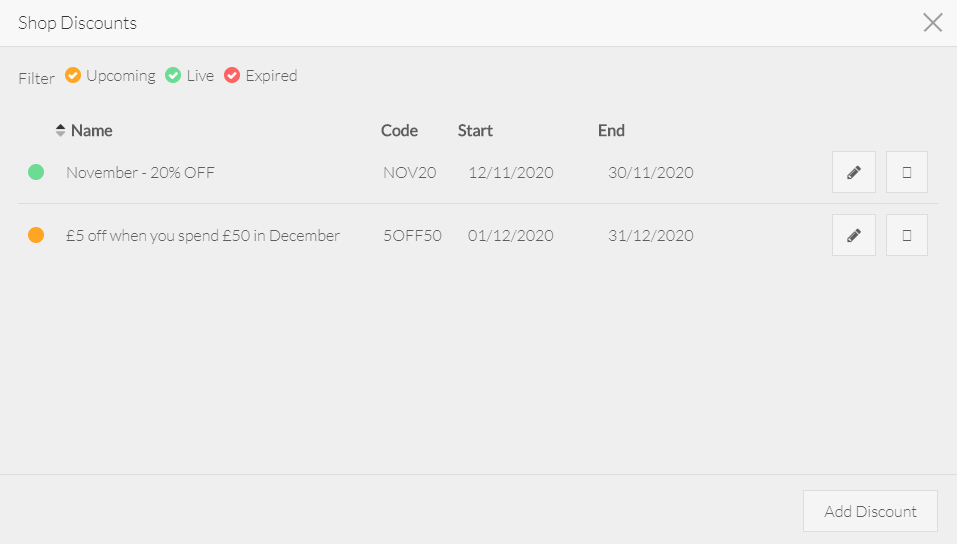Toggle the Live filter checkbox
This screenshot has height=544, width=957.
click(x=173, y=75)
